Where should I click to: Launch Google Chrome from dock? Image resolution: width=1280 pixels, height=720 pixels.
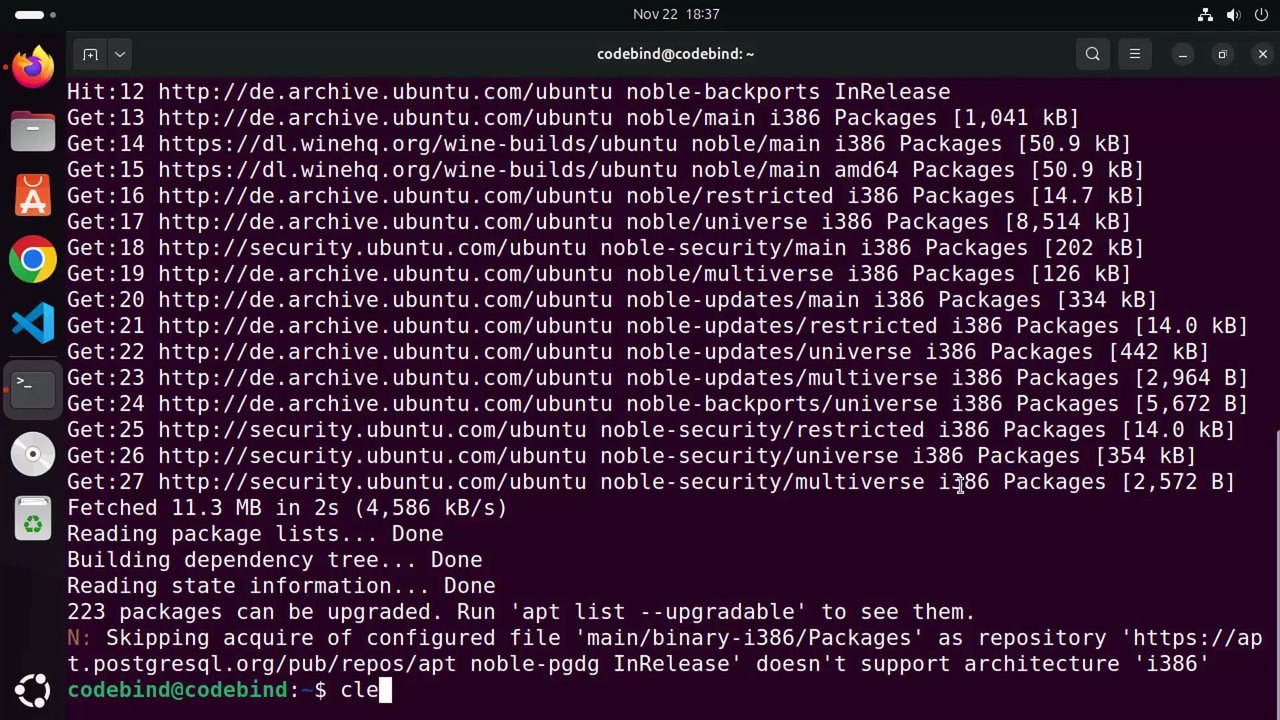tap(33, 260)
